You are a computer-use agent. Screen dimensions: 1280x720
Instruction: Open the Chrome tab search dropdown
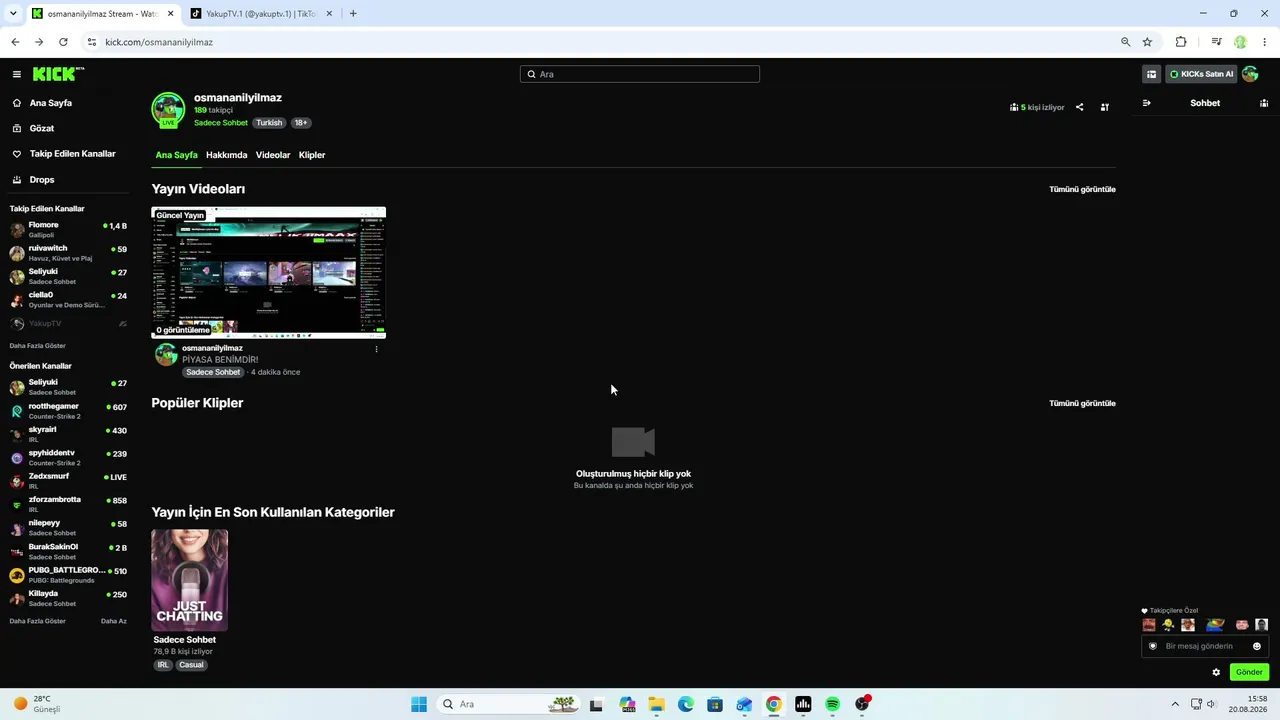click(13, 14)
